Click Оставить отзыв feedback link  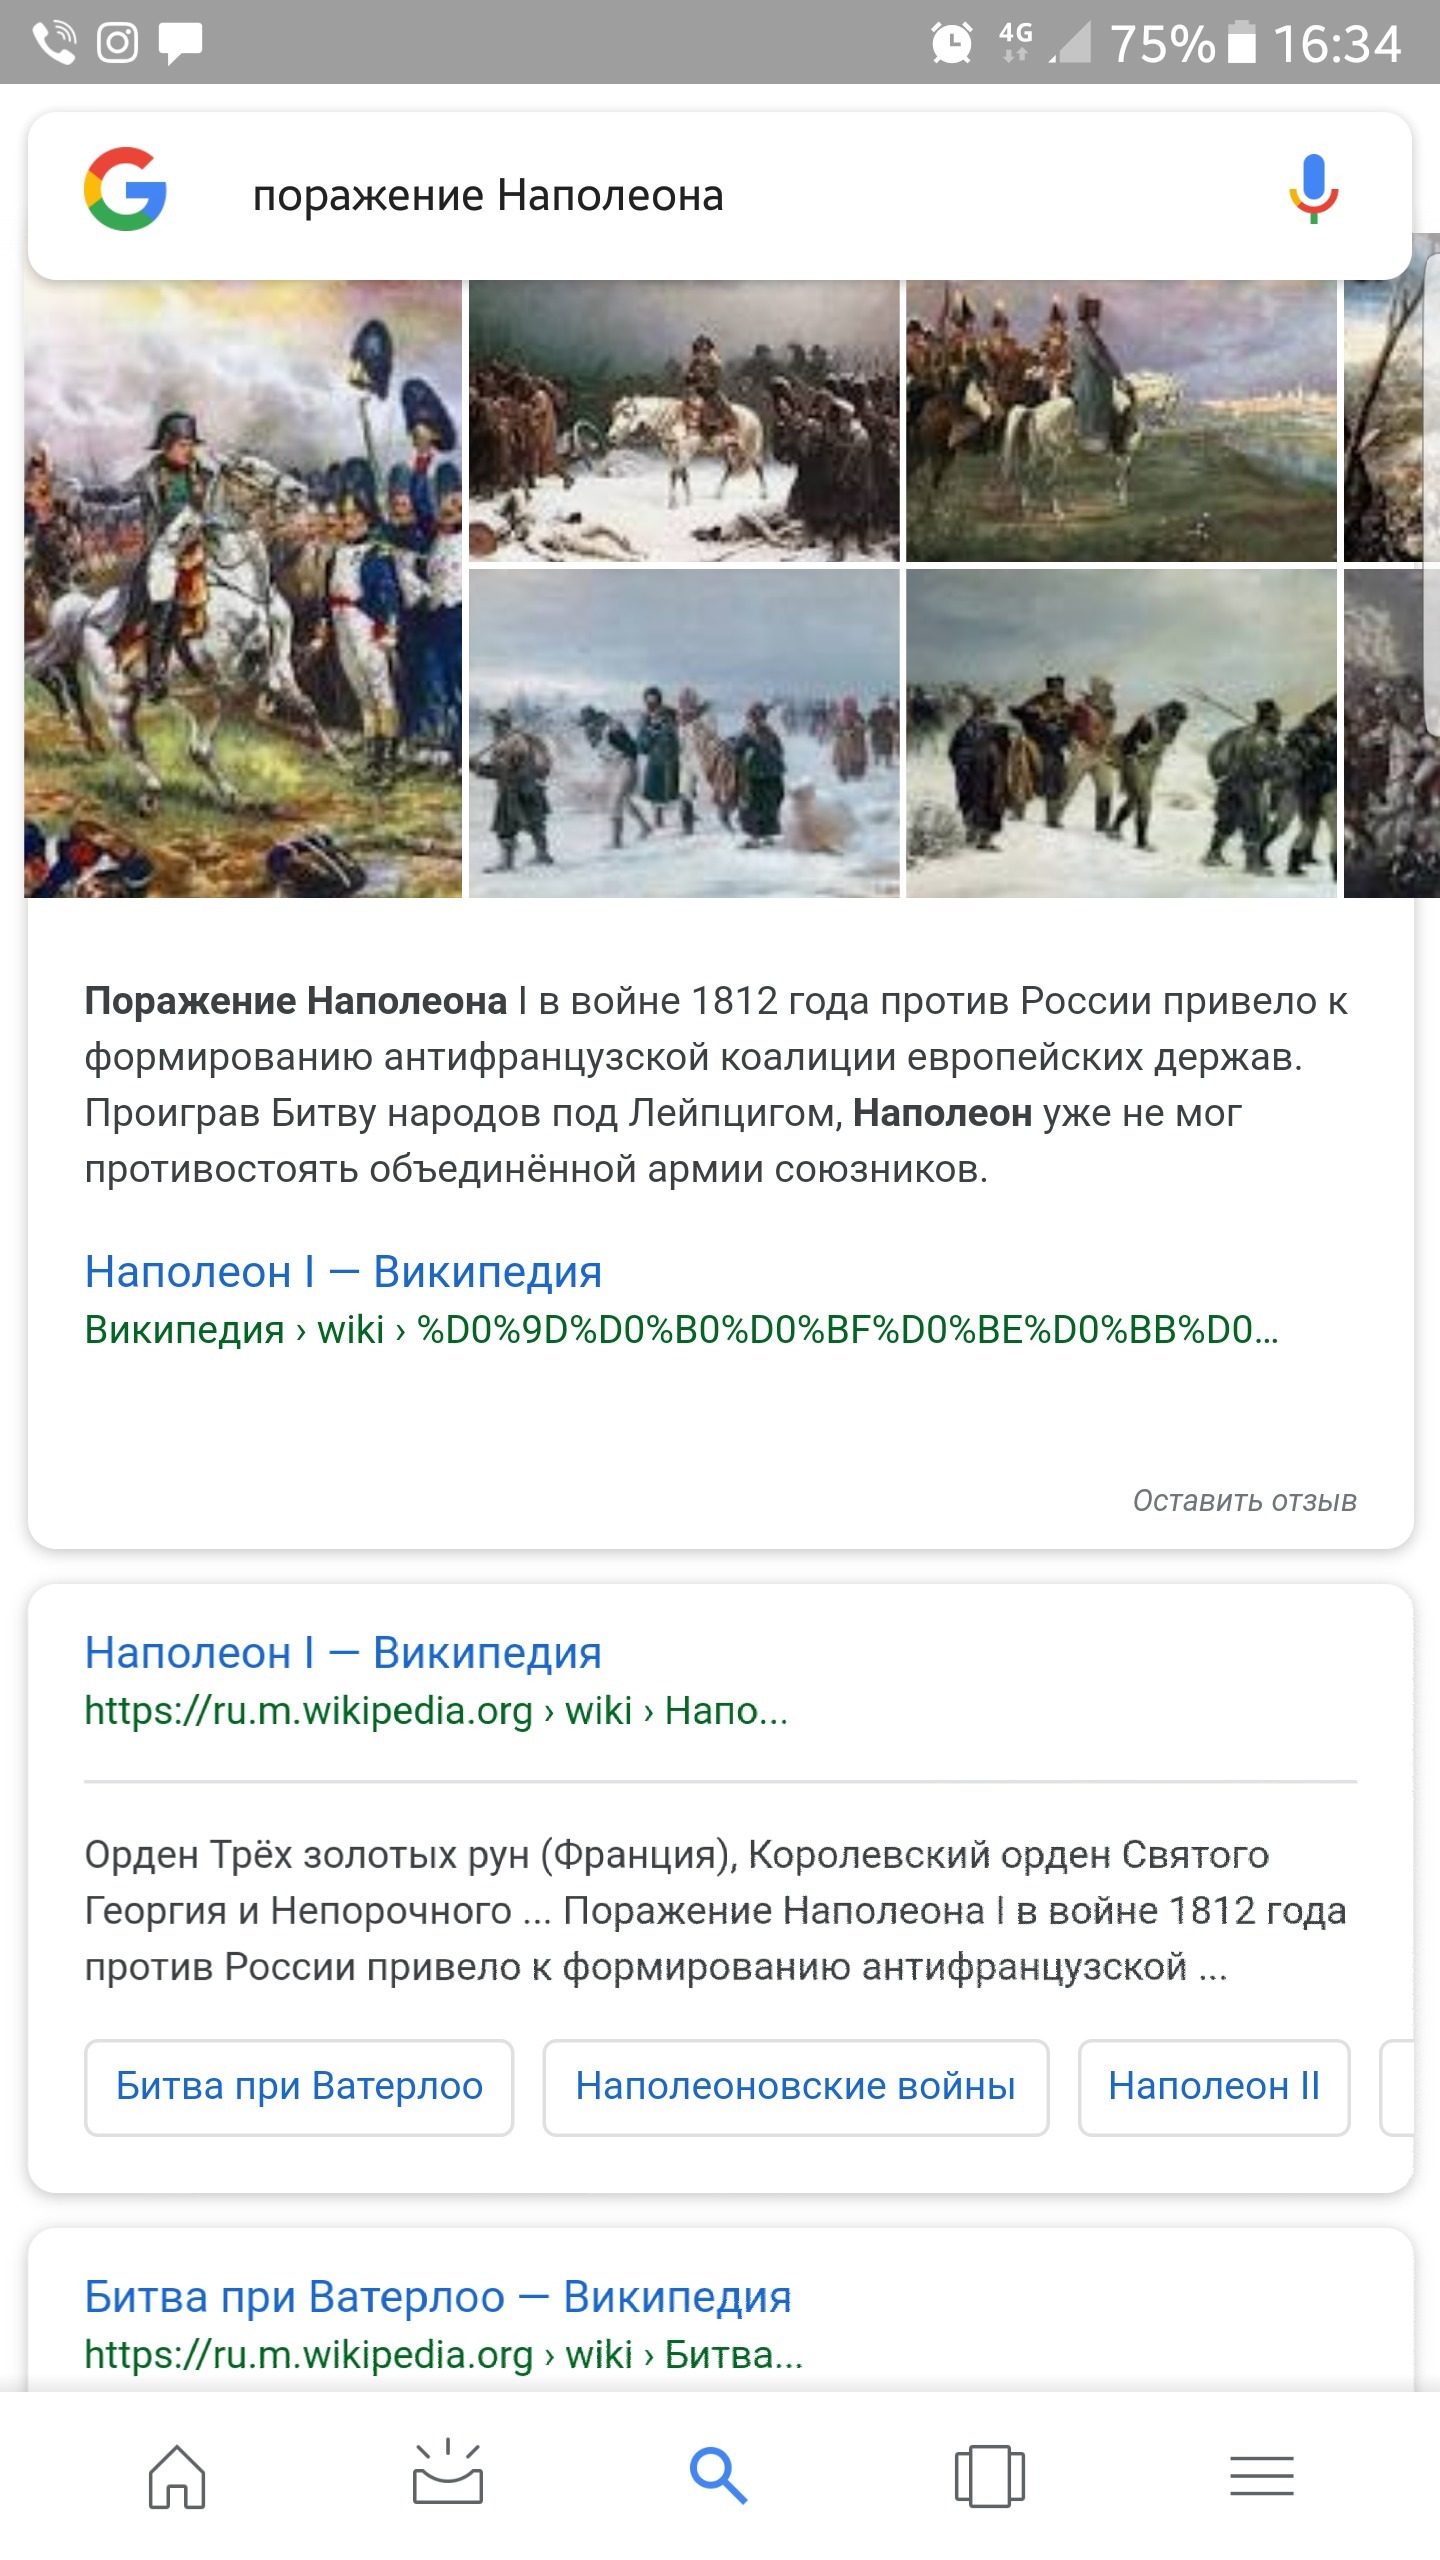tap(1244, 1501)
